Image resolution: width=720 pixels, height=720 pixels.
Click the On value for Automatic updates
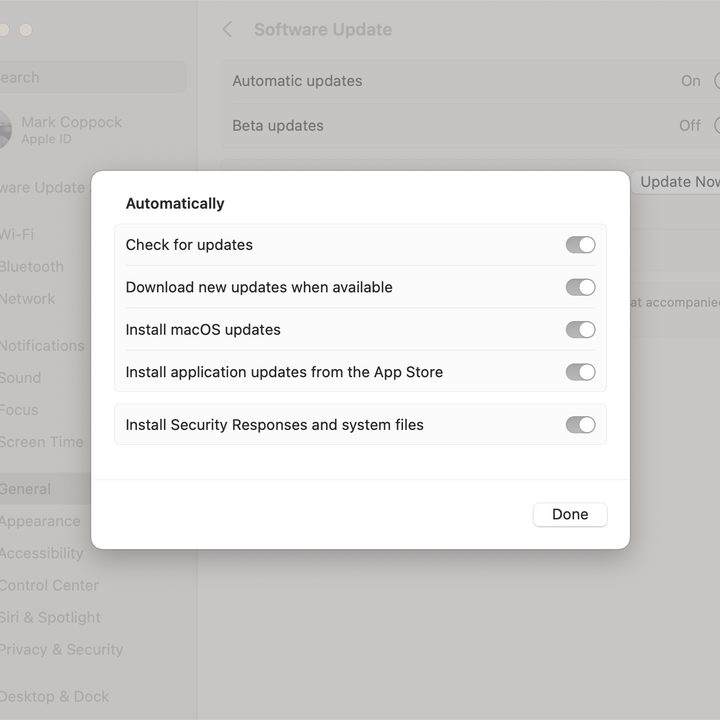[691, 81]
